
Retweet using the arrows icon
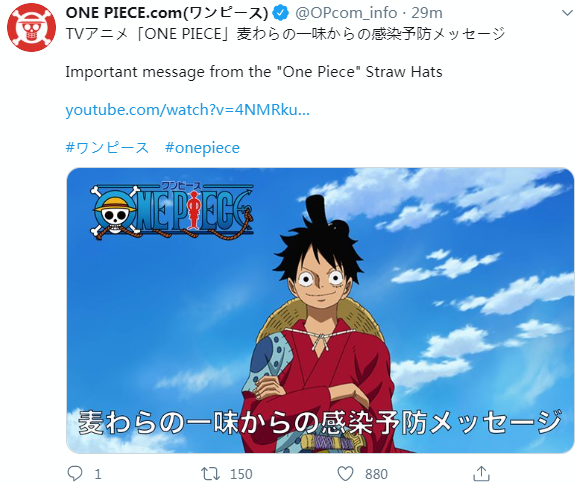pyautogui.click(x=210, y=474)
